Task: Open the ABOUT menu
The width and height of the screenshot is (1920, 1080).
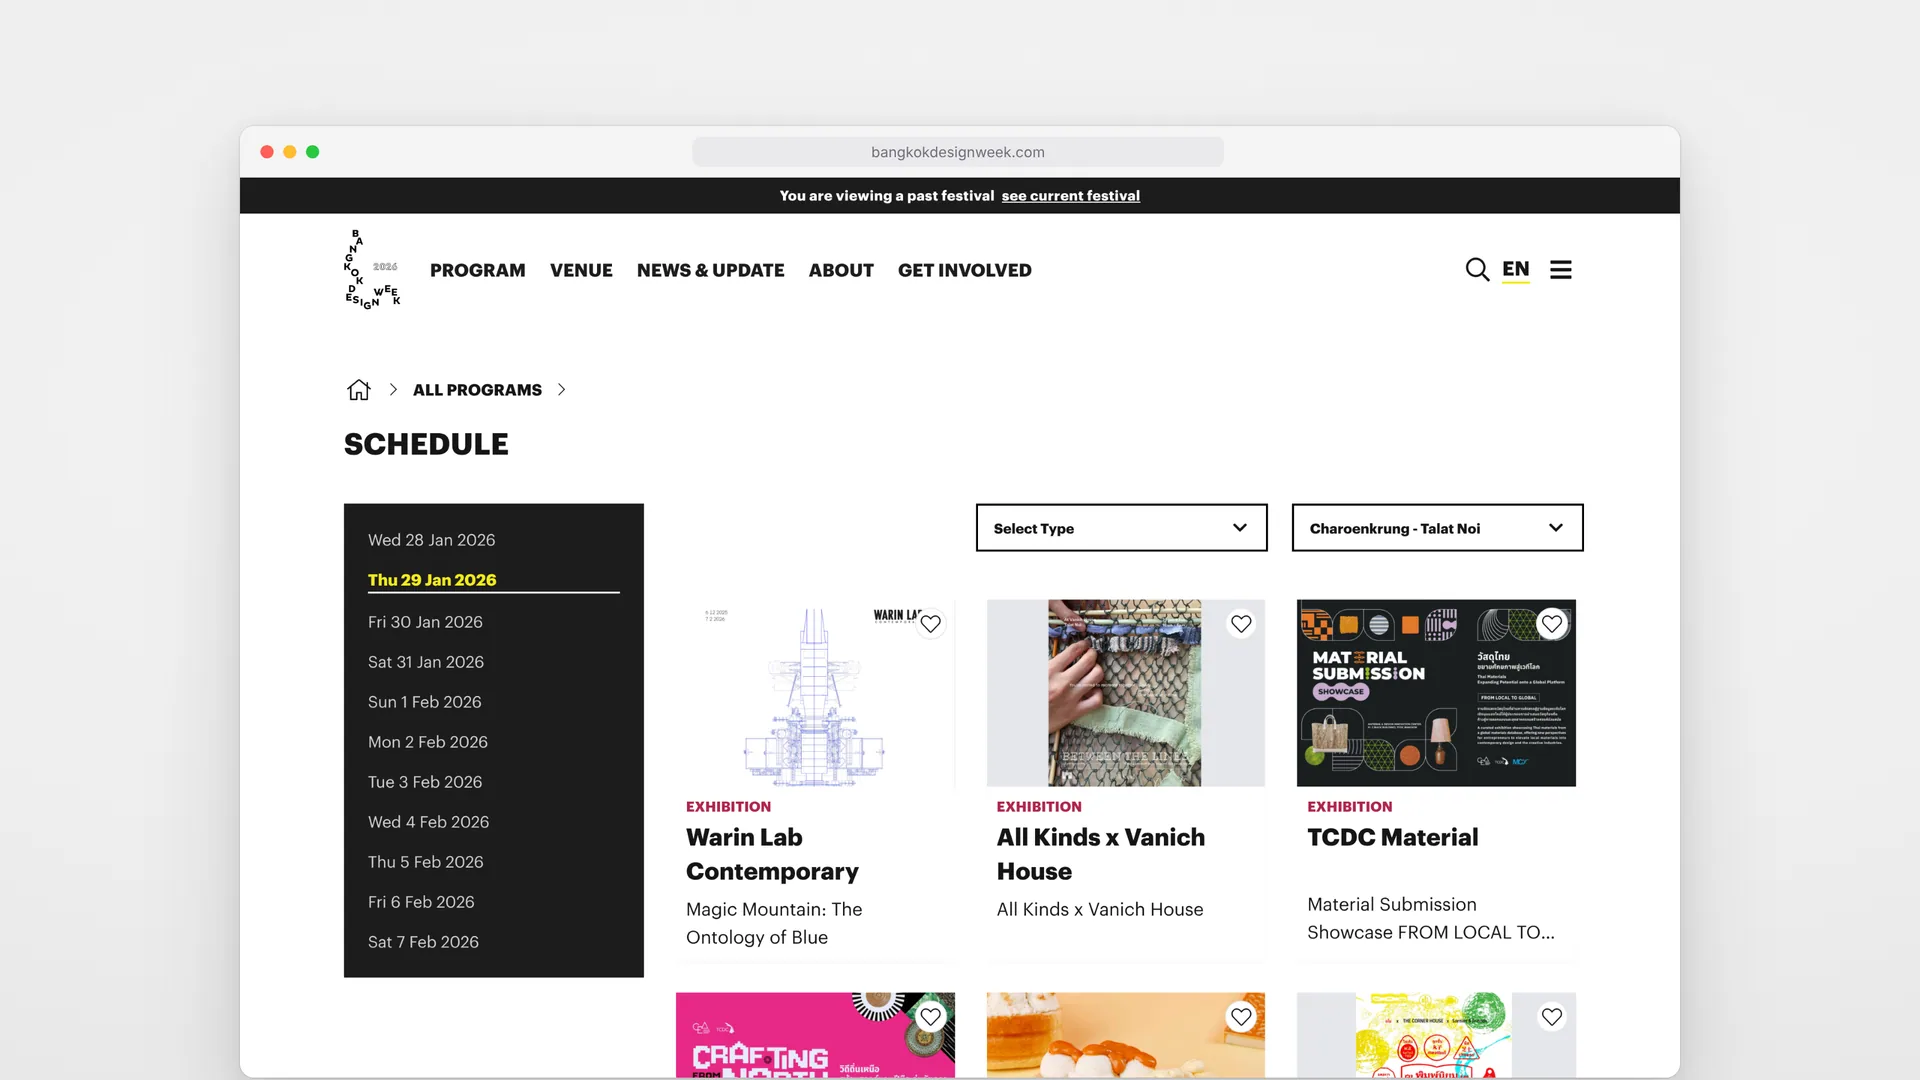Action: pos(841,270)
